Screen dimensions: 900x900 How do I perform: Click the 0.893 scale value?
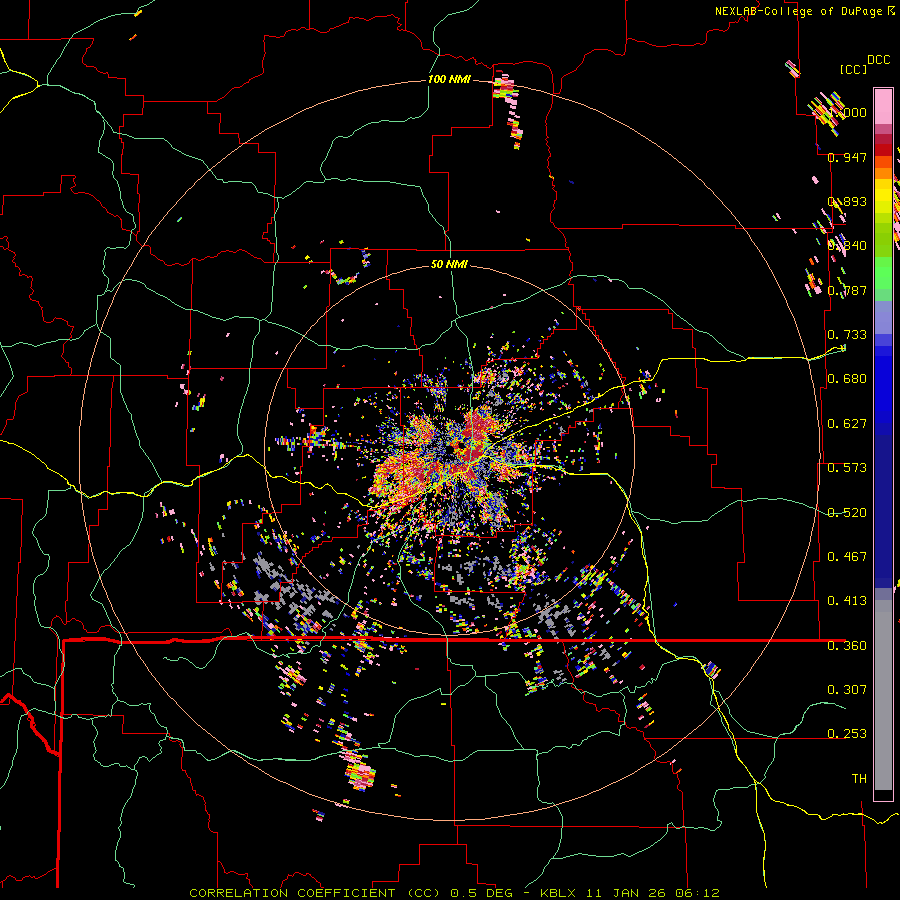847,201
